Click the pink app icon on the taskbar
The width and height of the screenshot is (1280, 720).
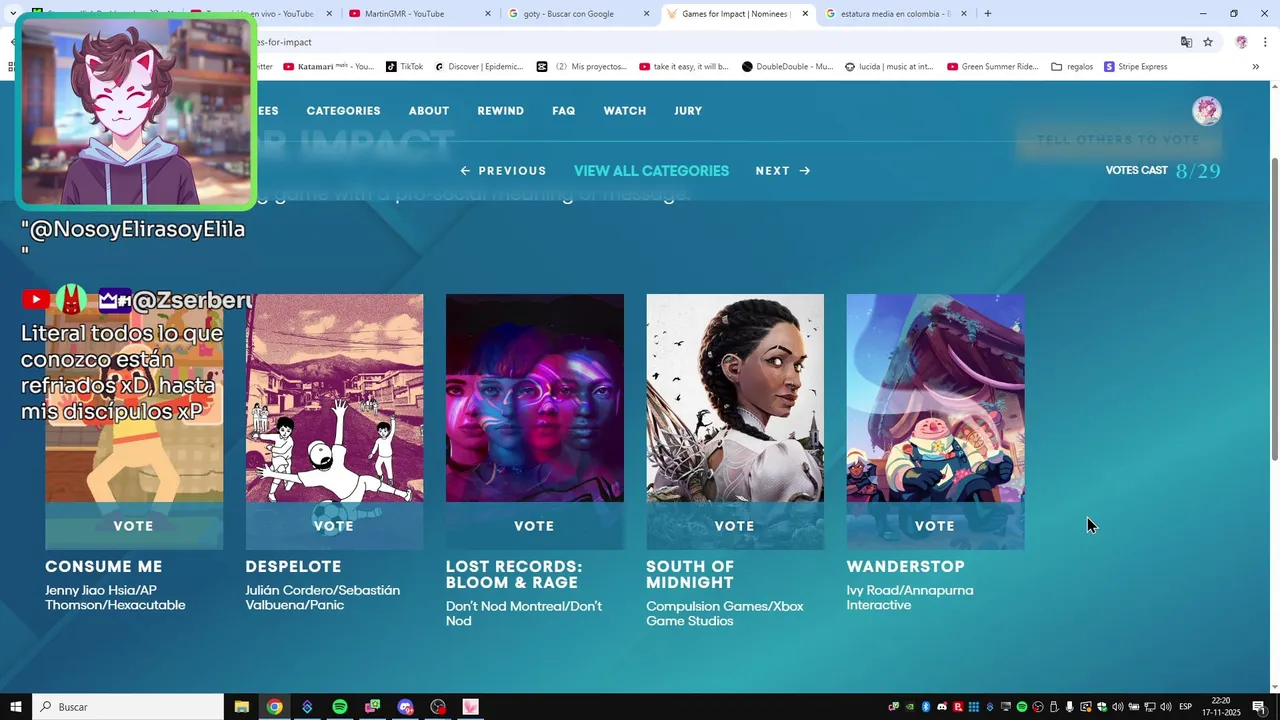[471, 707]
